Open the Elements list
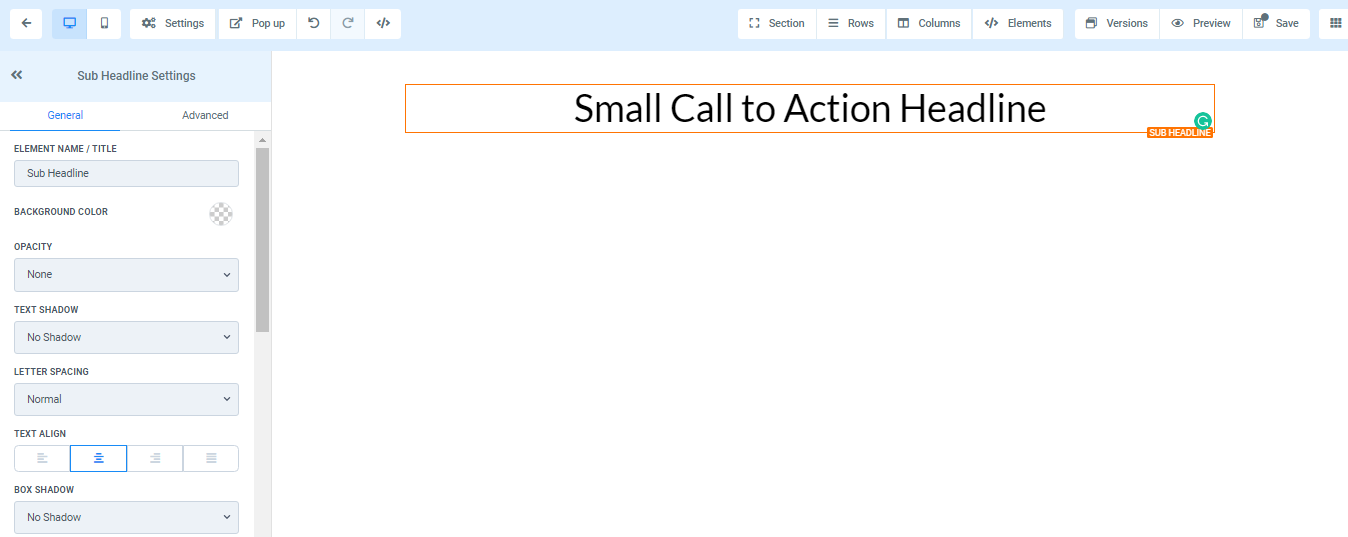The width and height of the screenshot is (1348, 537). 1018,23
